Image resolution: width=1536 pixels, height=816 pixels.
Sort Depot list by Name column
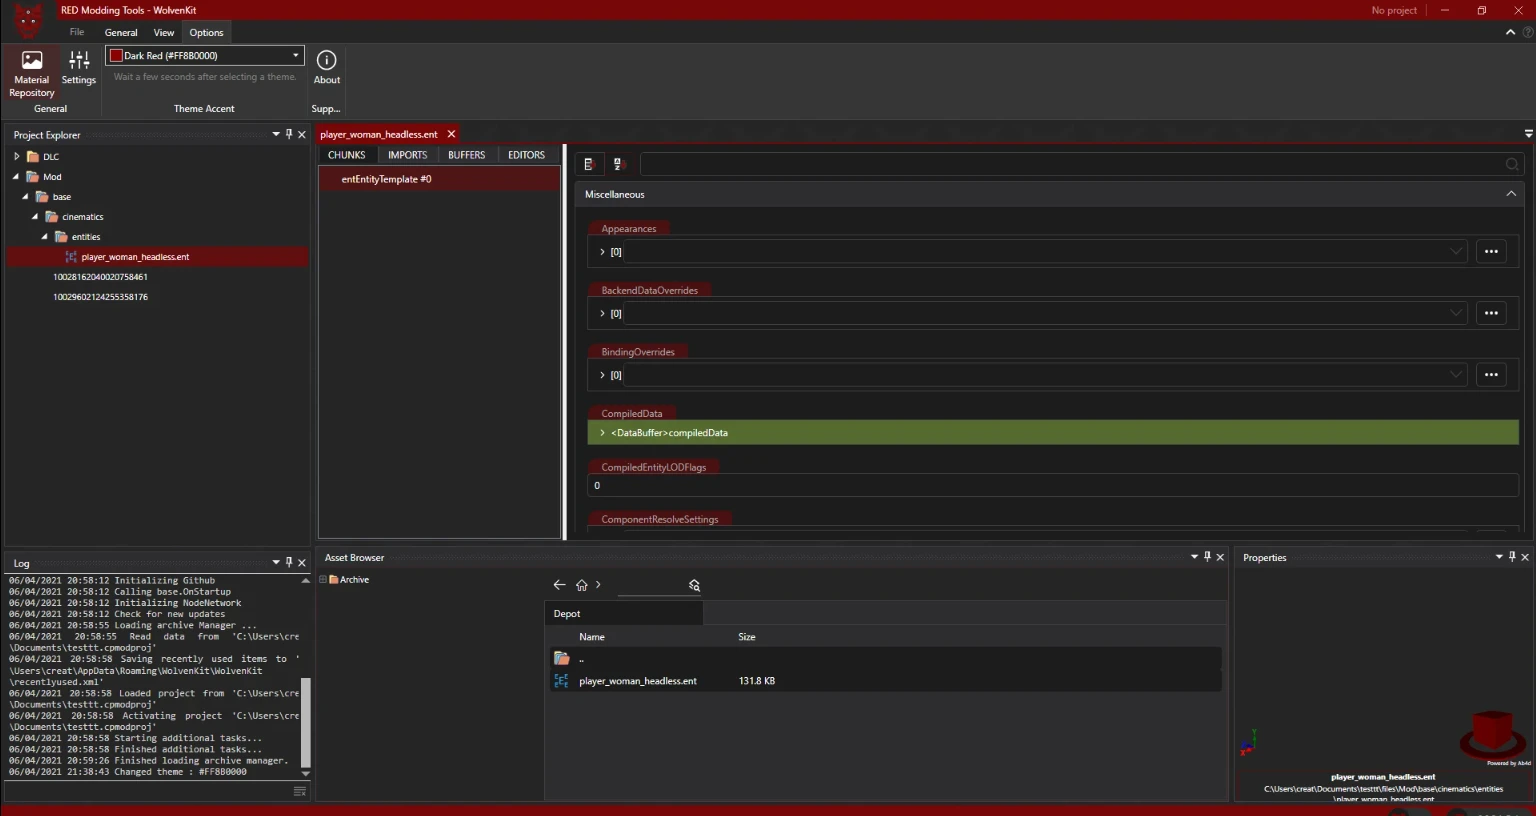click(592, 637)
